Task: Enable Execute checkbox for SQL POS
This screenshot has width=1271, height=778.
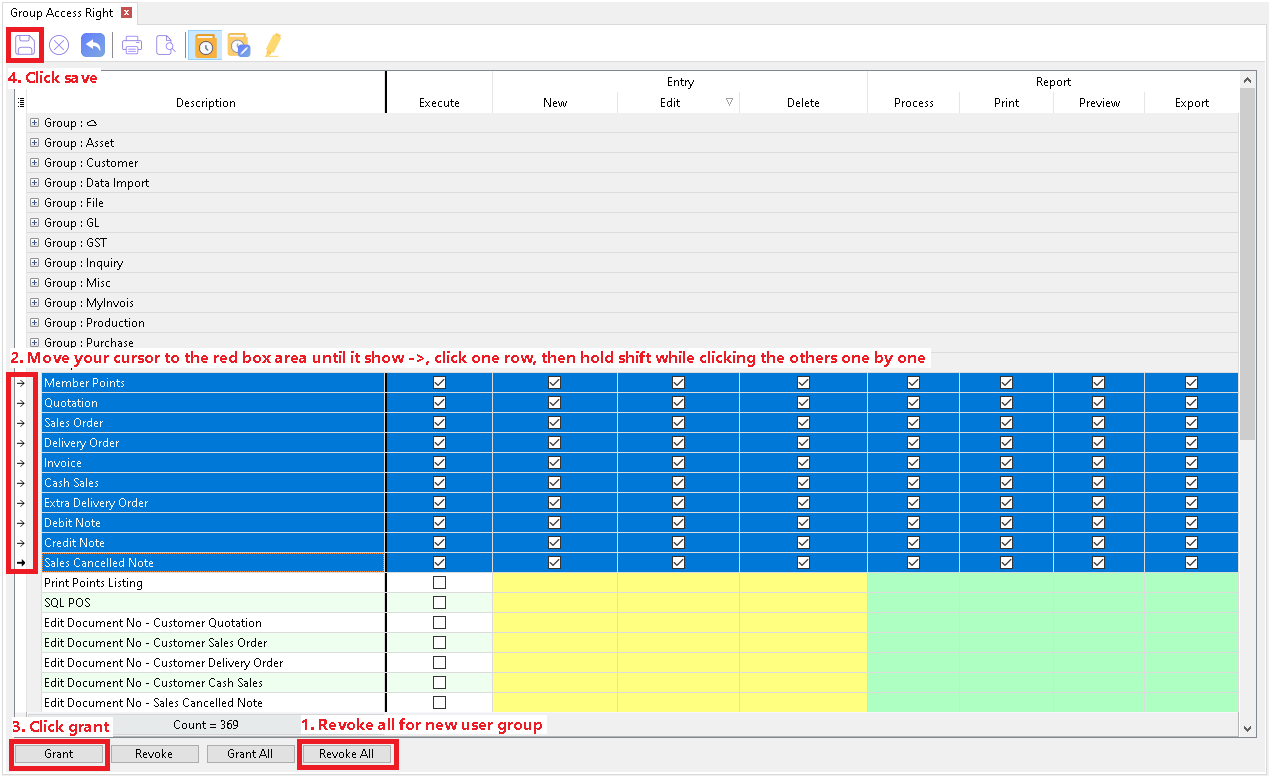Action: tap(439, 602)
